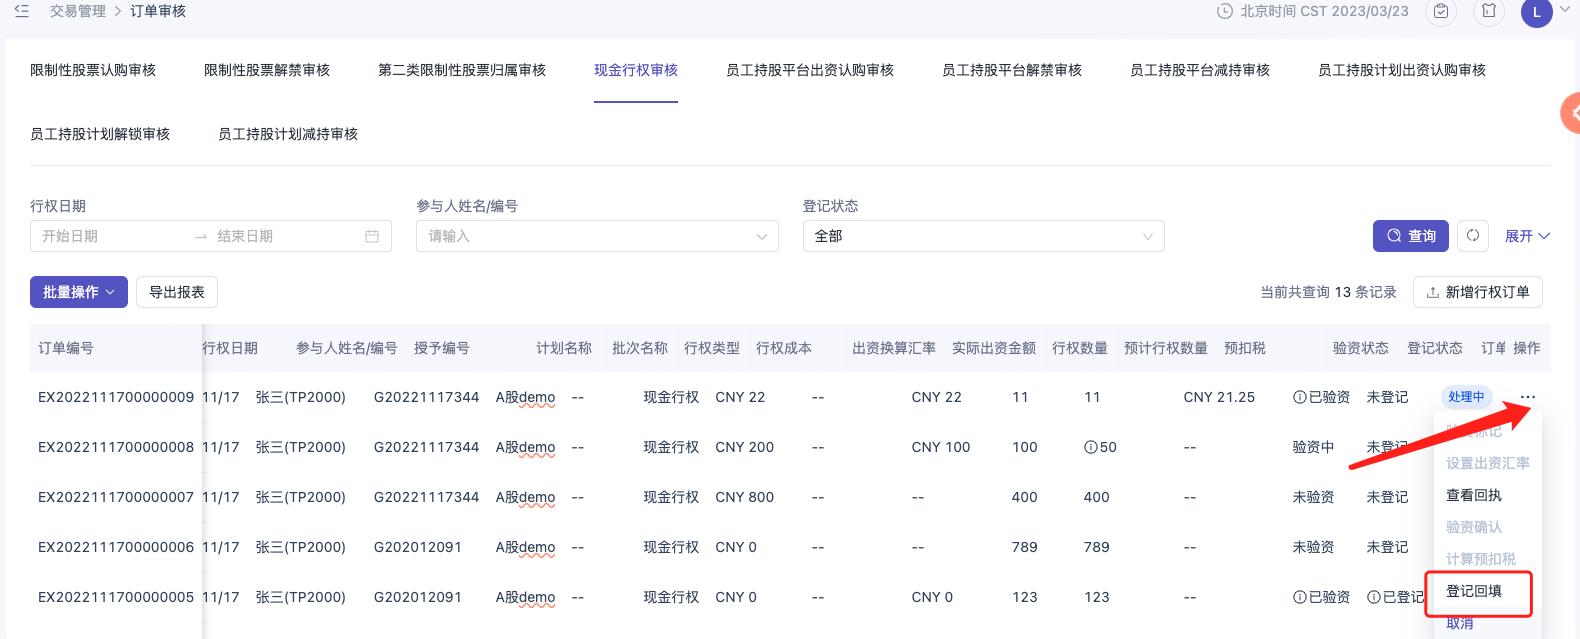Select 取消 in the context menu
The height and width of the screenshot is (639, 1580).
pos(1460,623)
